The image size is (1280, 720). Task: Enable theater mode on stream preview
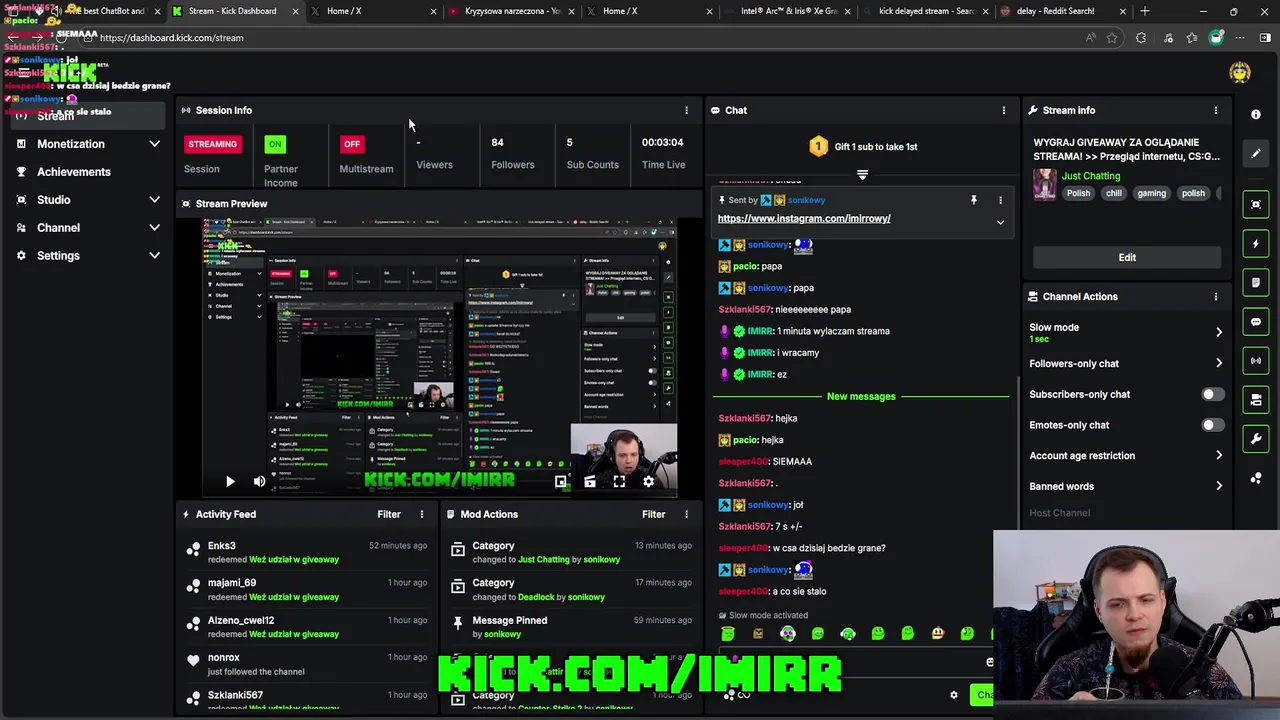590,482
